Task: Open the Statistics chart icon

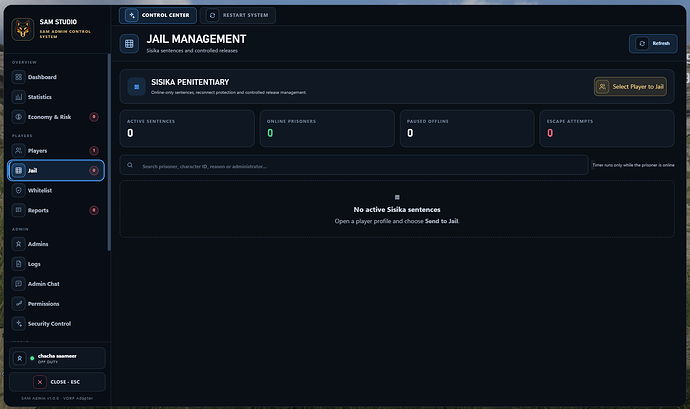Action: pyautogui.click(x=18, y=97)
